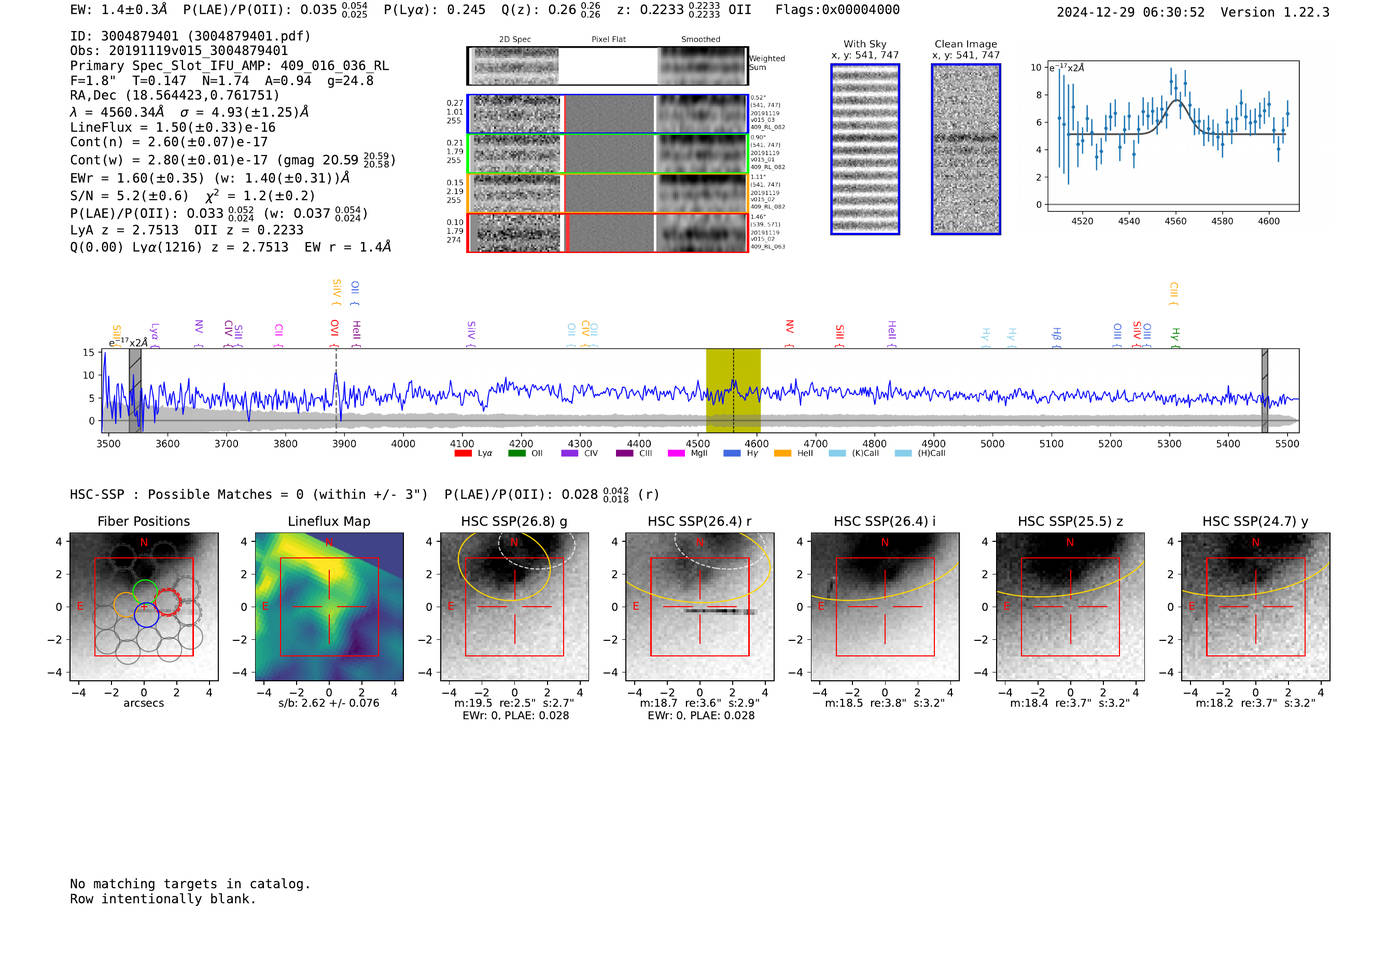Open the HSC SSP(25.5) z cutout
1400x953 pixels.
click(1070, 607)
